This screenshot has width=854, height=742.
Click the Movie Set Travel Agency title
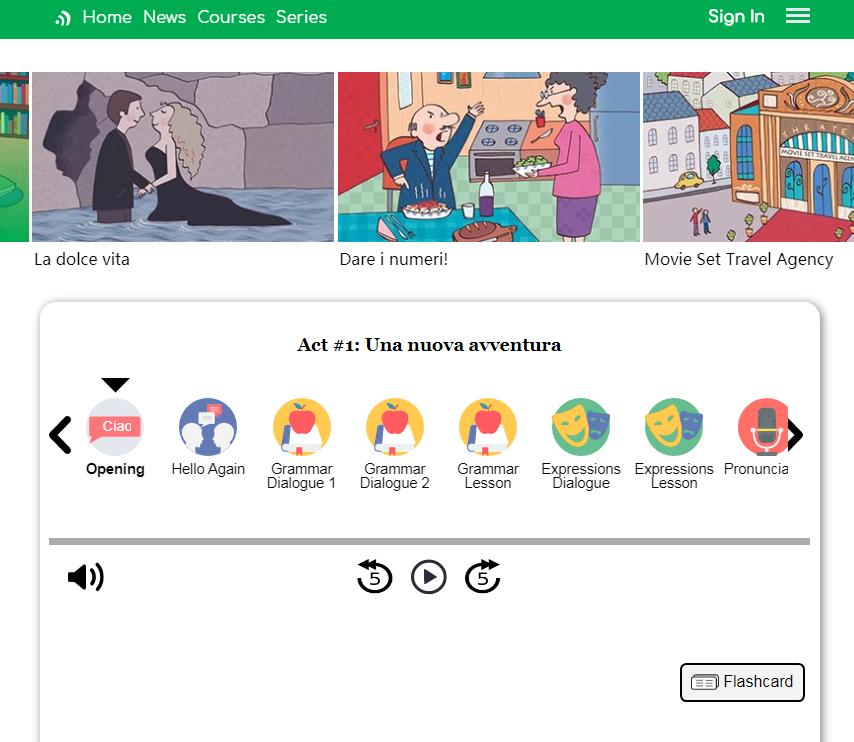coord(739,260)
